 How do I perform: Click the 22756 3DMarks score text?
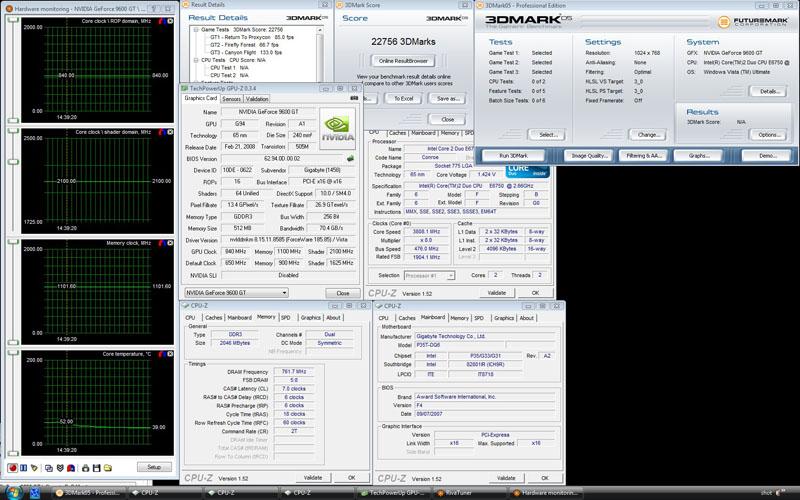(403, 42)
